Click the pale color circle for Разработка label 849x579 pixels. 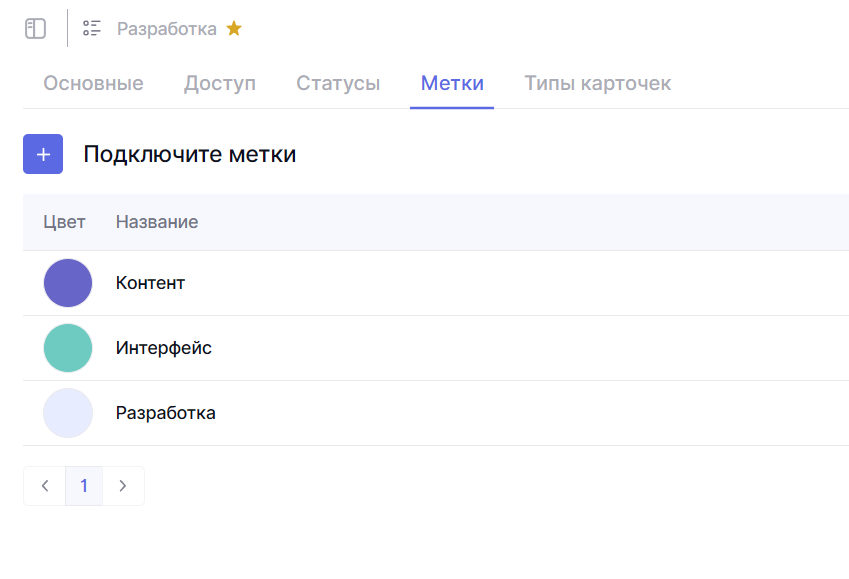pyautogui.click(x=68, y=413)
